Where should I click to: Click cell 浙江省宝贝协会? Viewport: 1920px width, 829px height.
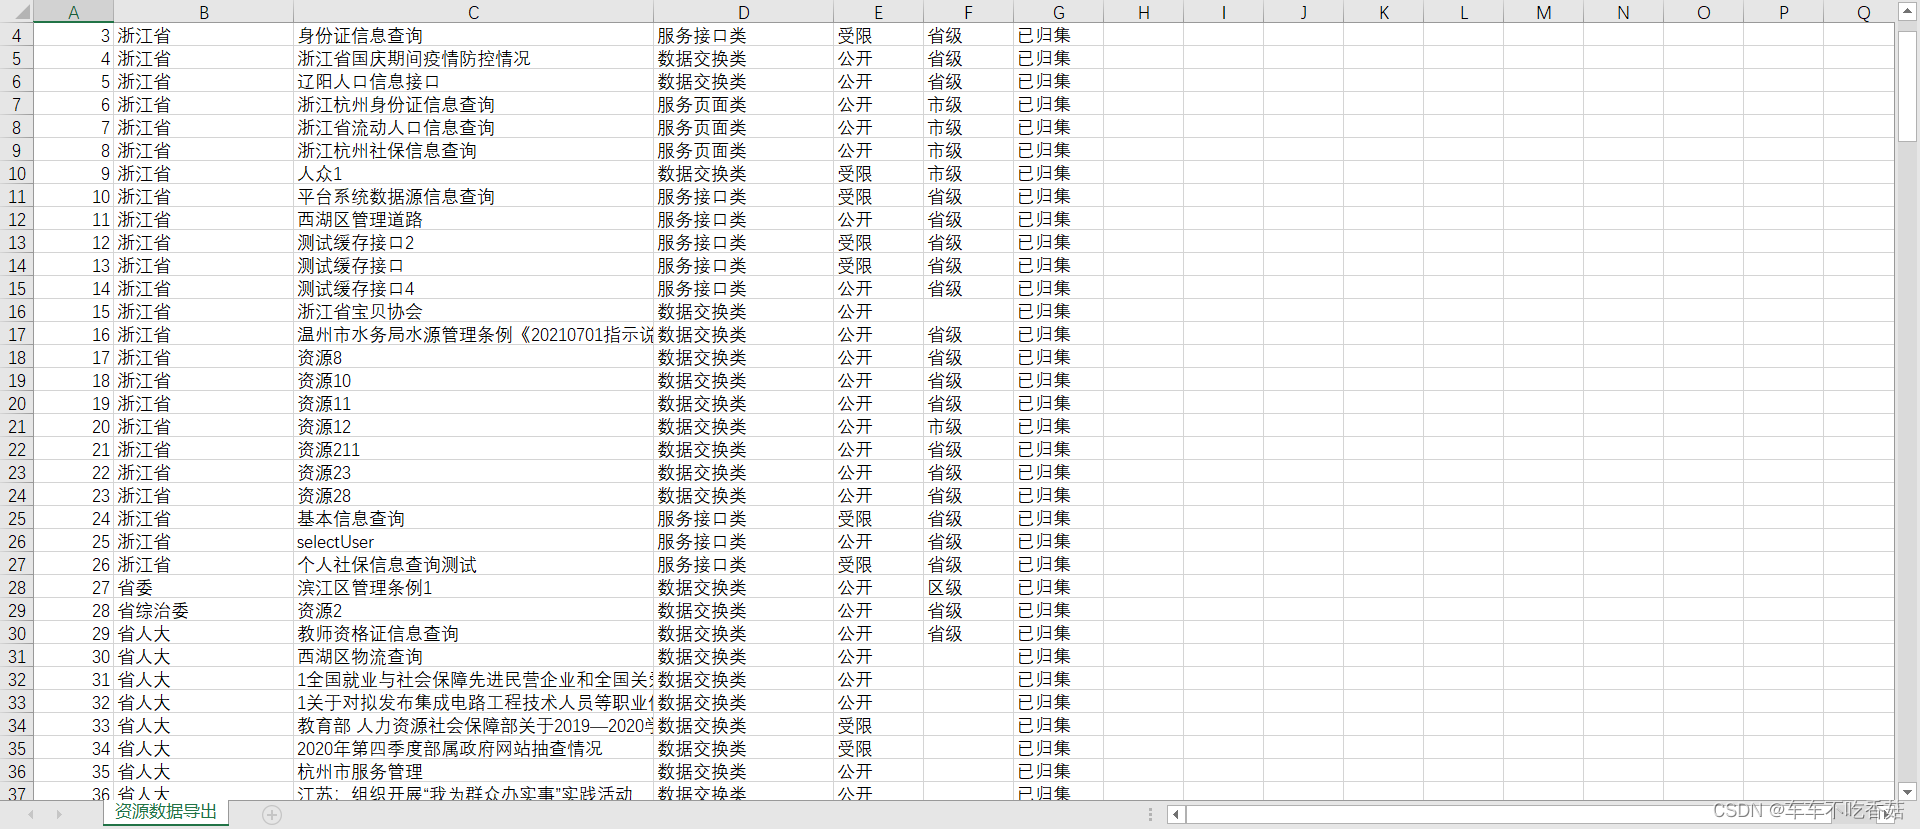coord(474,311)
